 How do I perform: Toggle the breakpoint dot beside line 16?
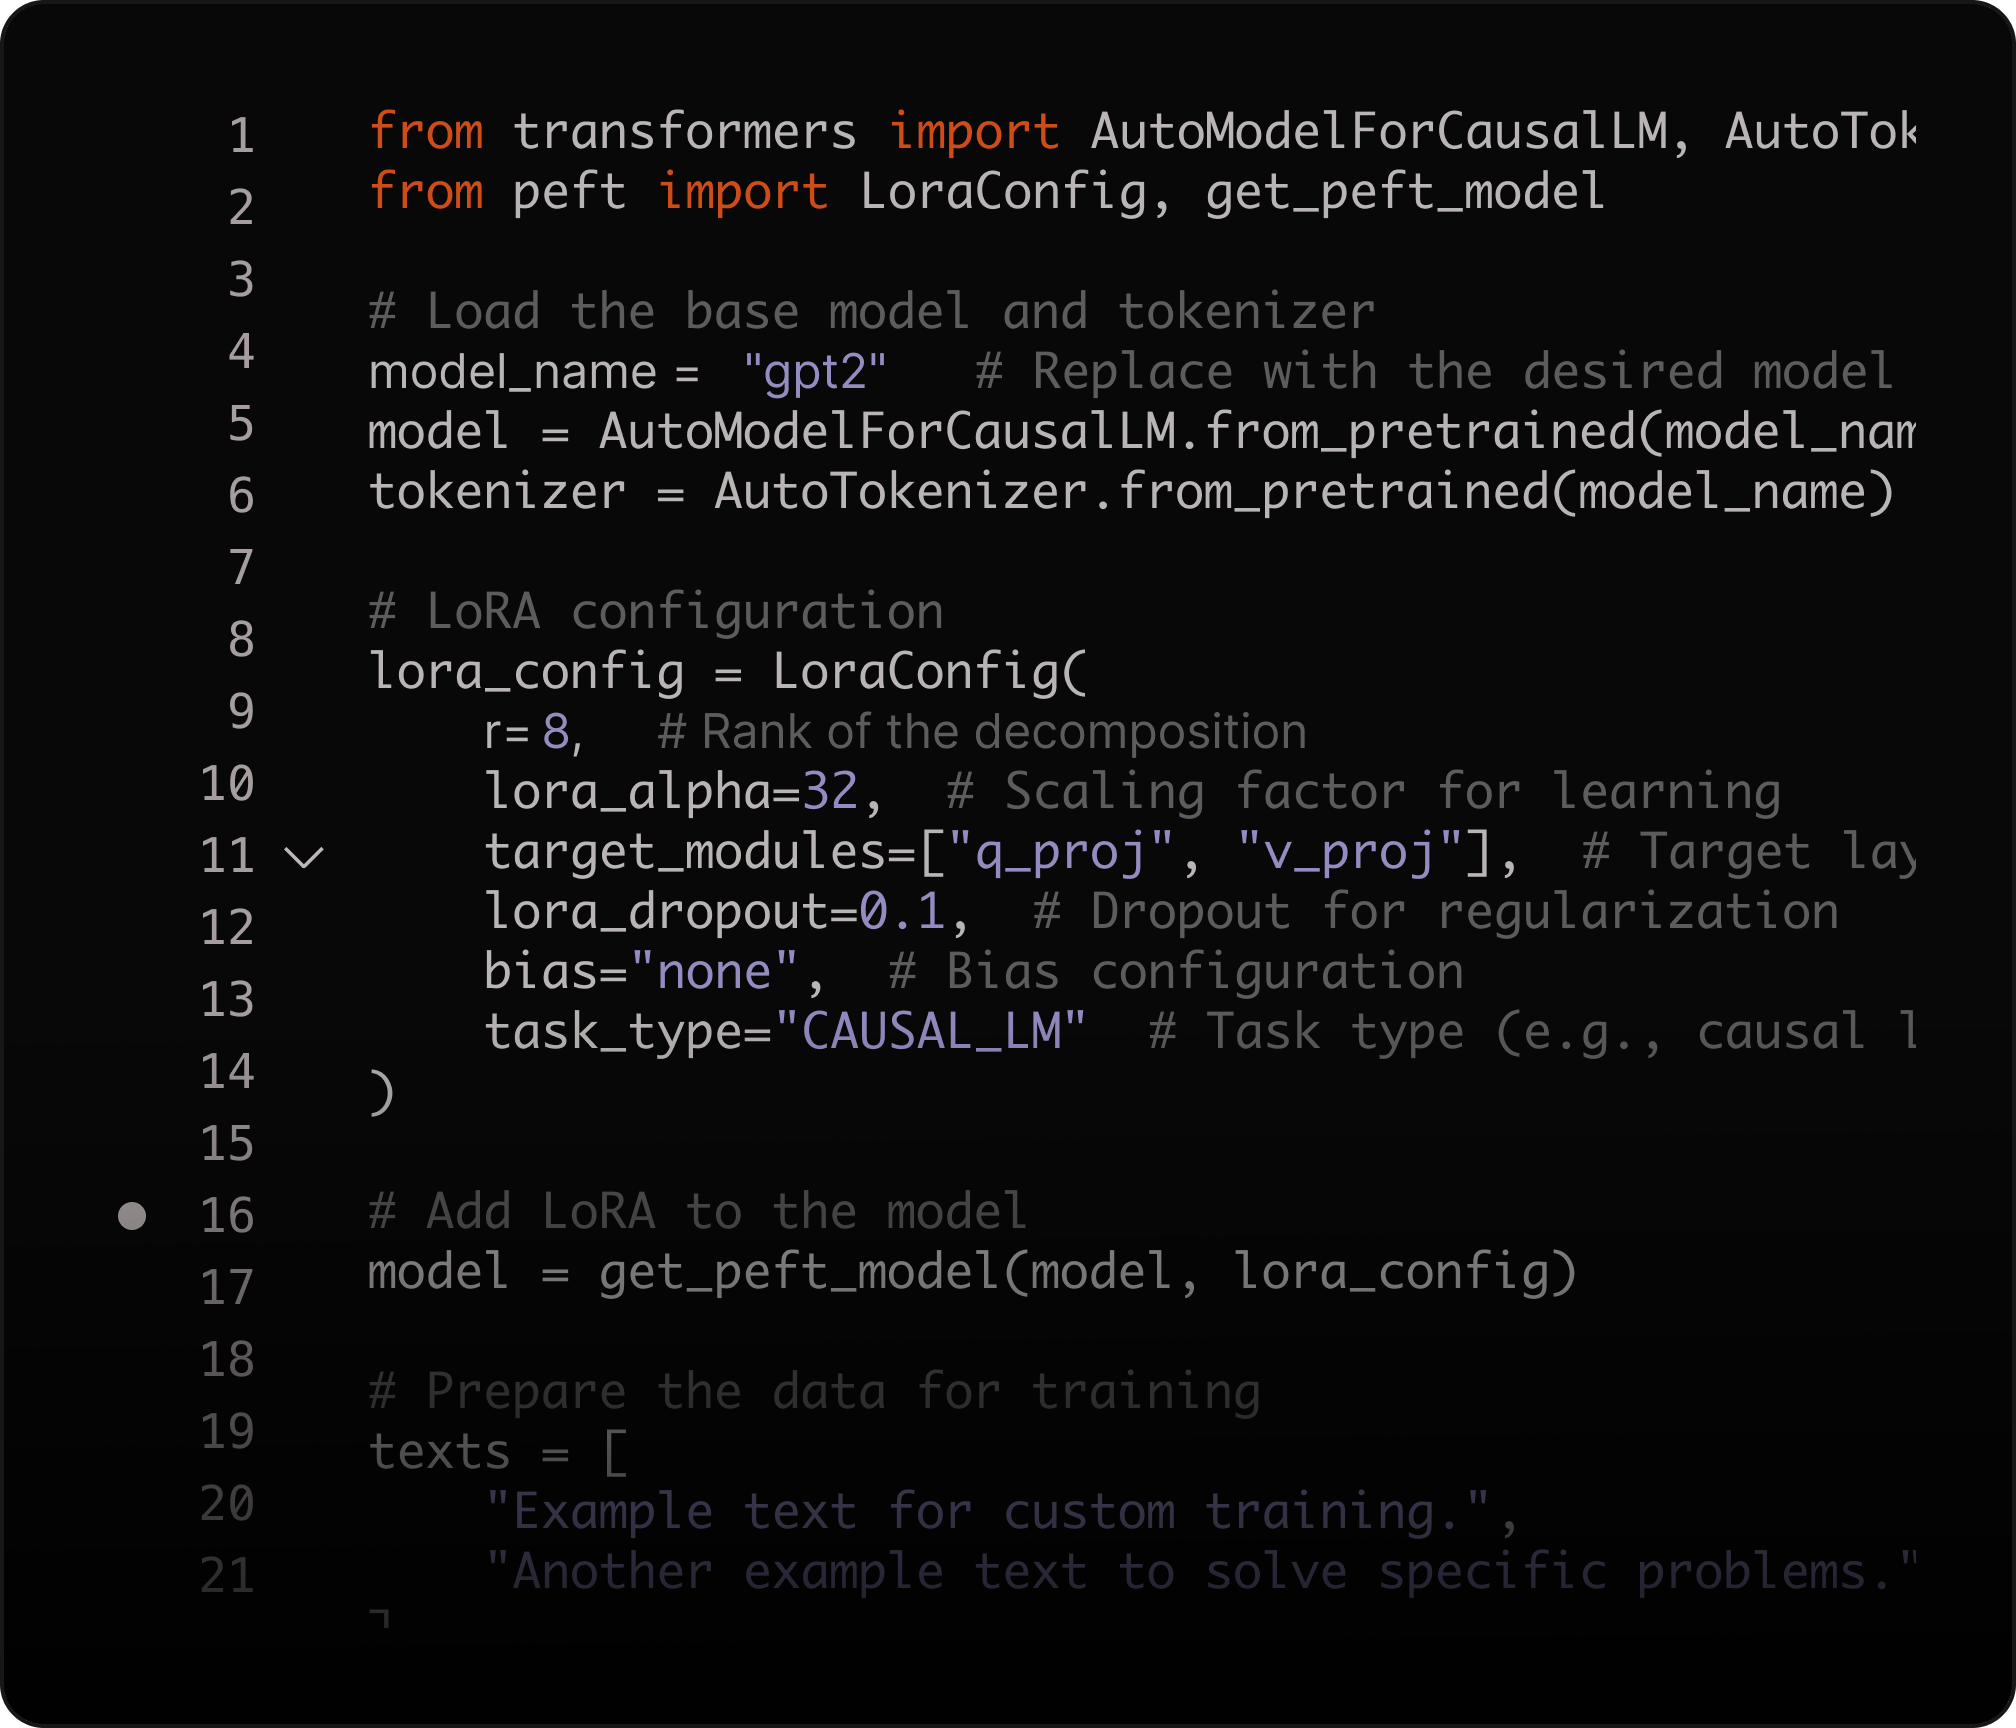point(132,1215)
